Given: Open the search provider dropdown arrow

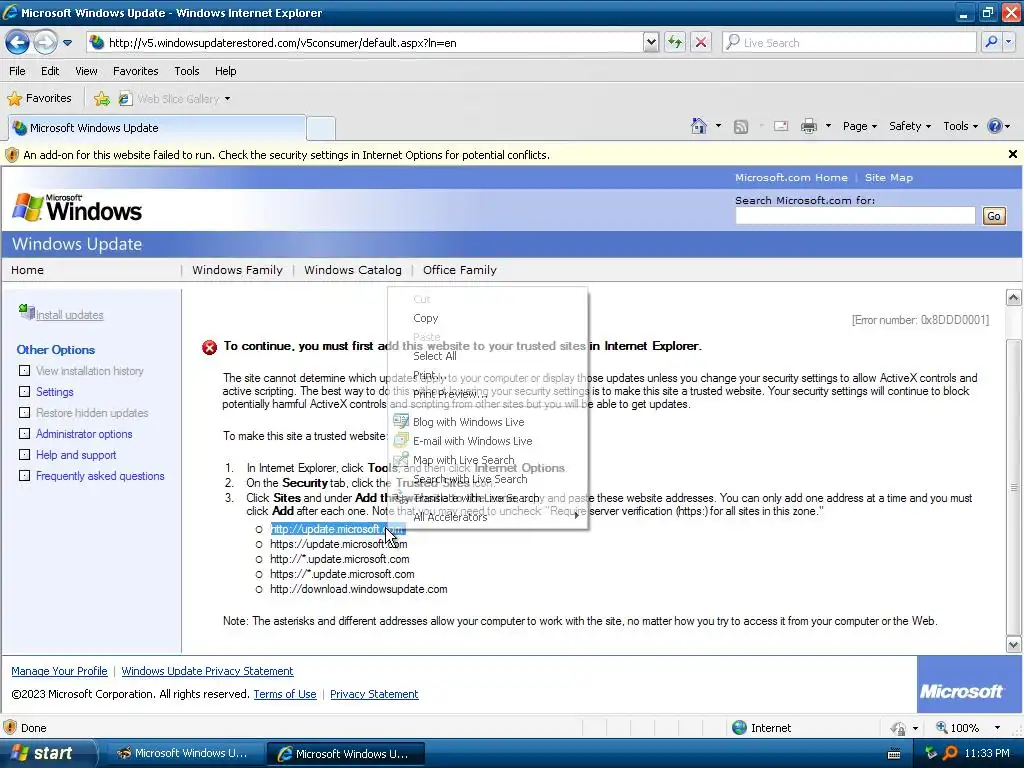Looking at the screenshot, I should tap(1009, 42).
